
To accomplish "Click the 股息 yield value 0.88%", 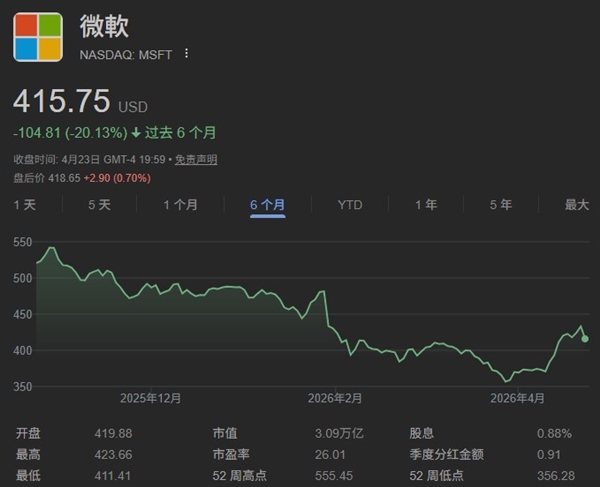I will [x=553, y=433].
